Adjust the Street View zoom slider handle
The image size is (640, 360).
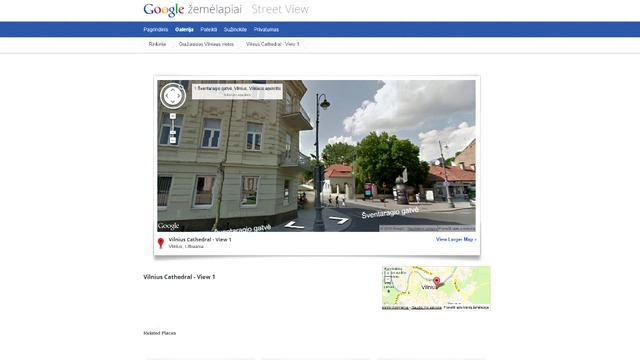(x=173, y=132)
